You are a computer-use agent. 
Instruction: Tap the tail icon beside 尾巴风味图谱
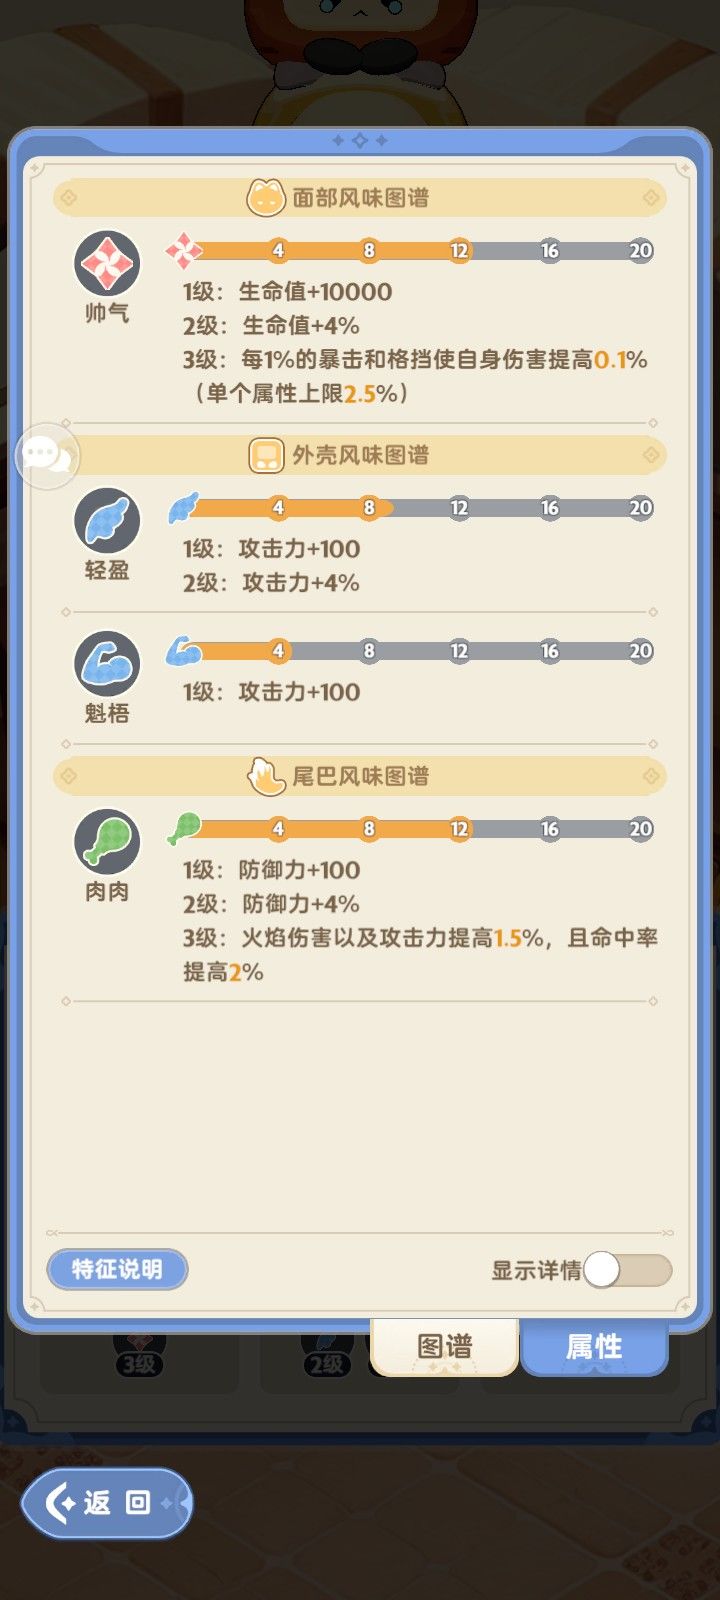(x=266, y=776)
